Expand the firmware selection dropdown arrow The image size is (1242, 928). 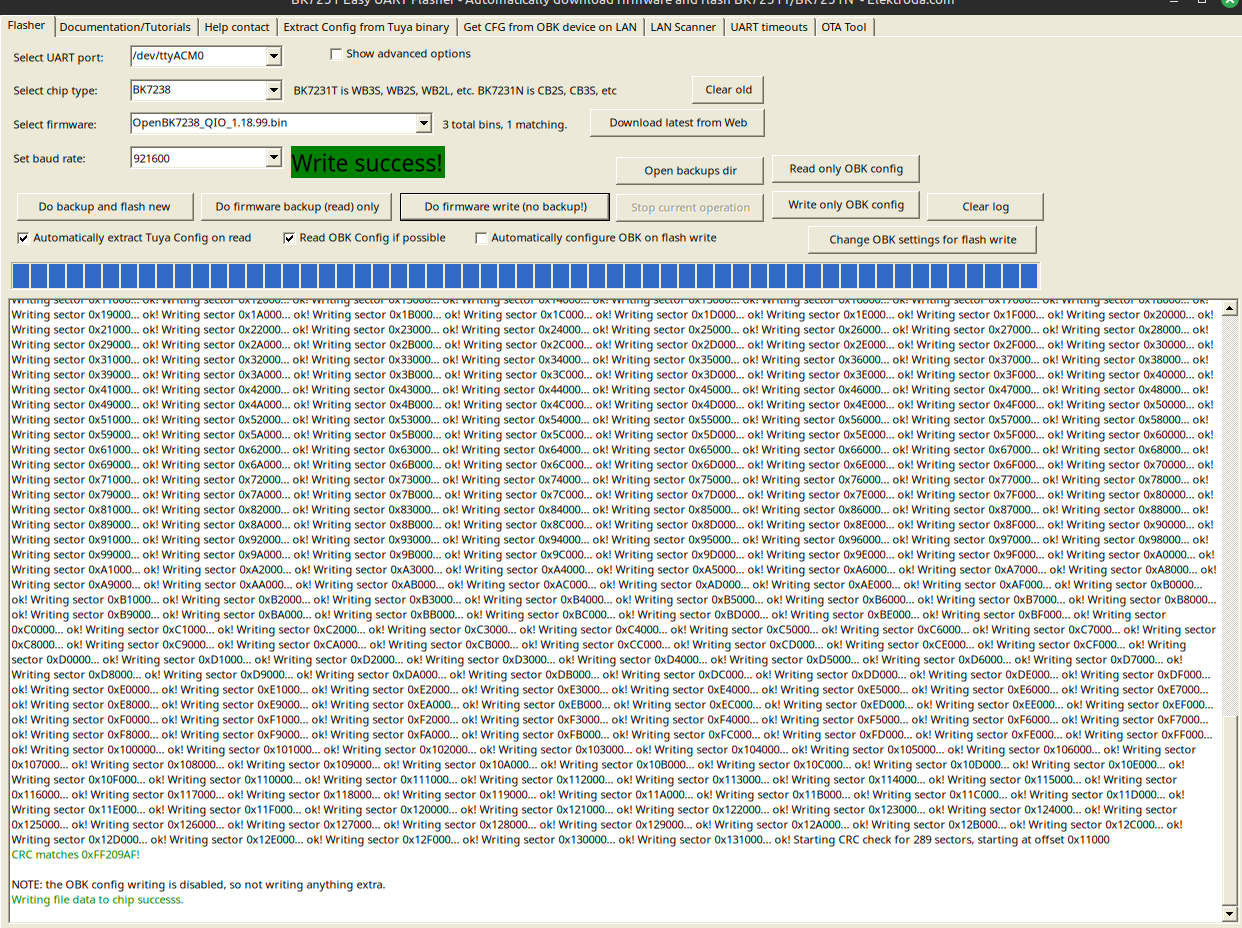(424, 124)
